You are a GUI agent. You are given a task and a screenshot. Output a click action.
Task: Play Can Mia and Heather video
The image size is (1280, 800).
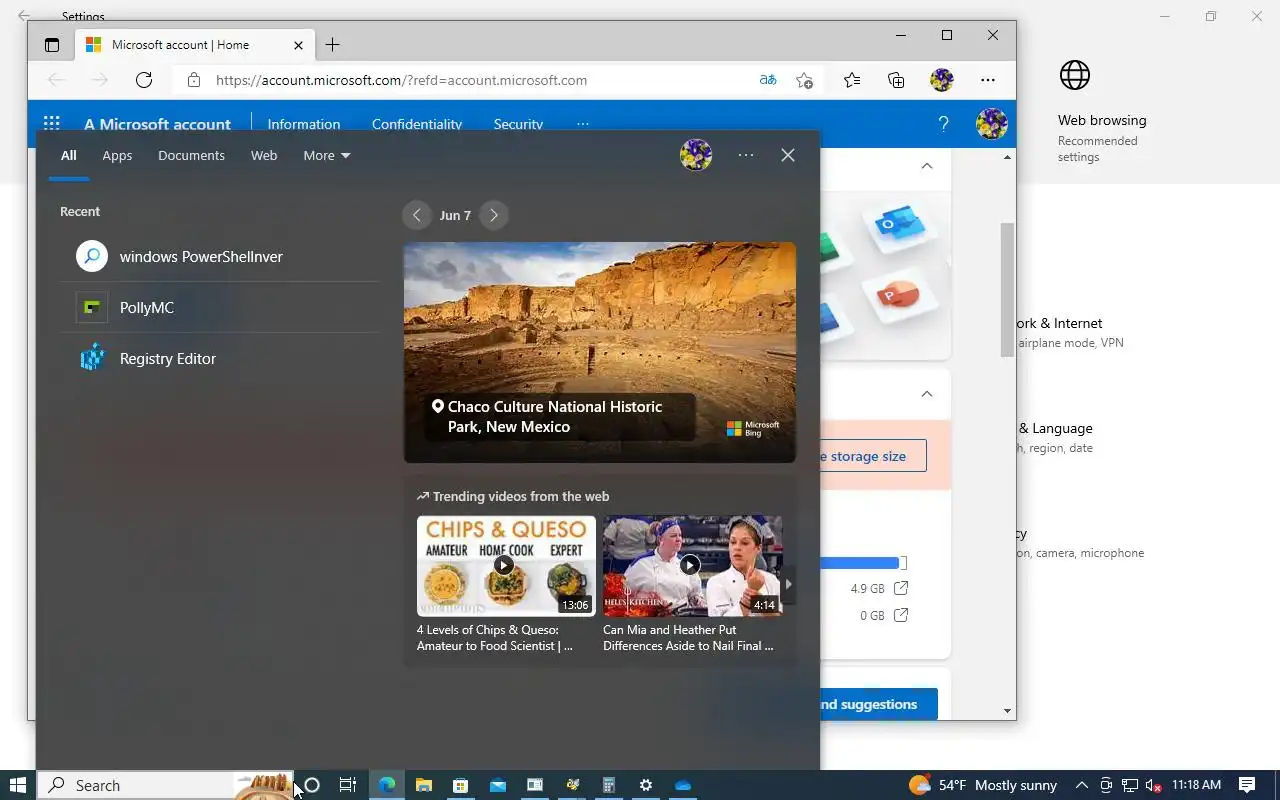[x=690, y=565]
